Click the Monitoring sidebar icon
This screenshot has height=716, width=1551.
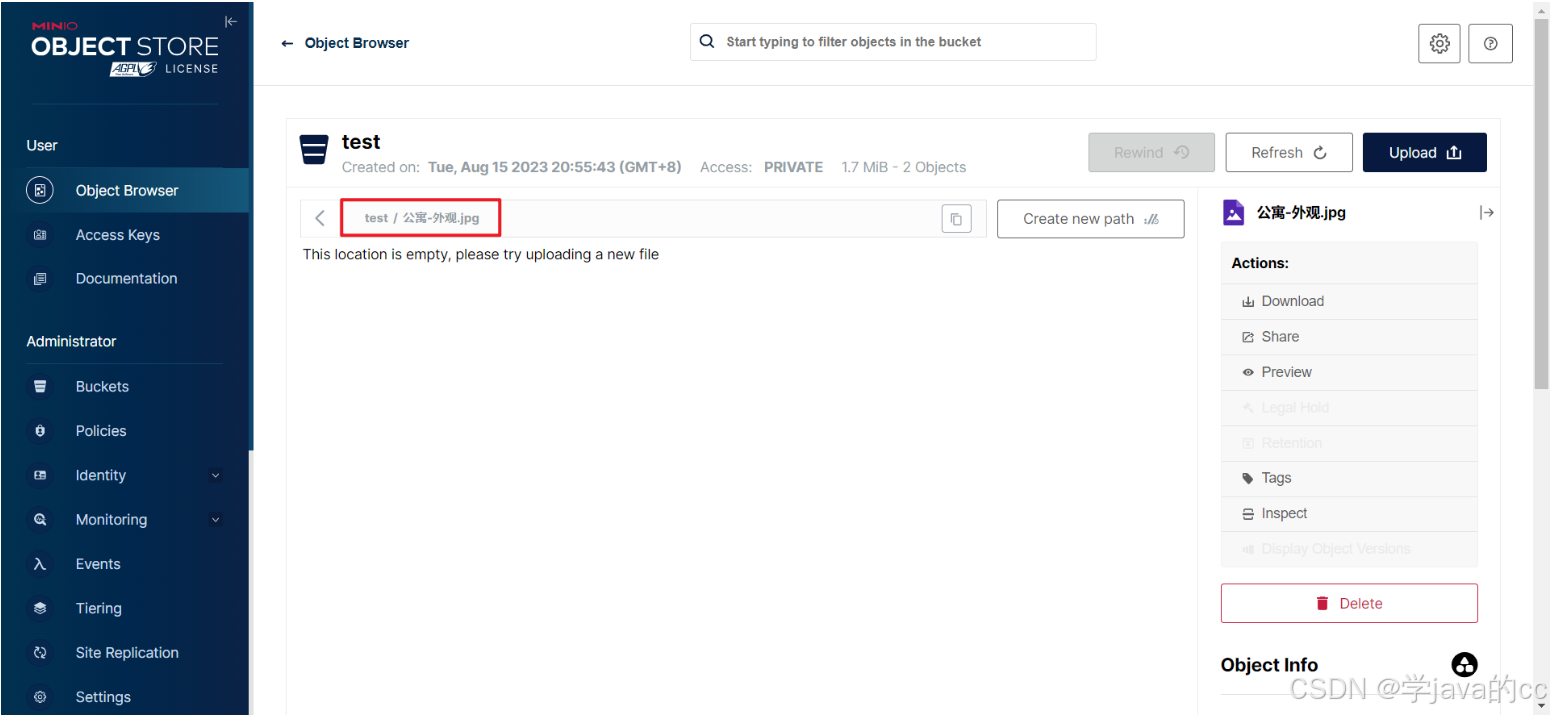pos(40,520)
